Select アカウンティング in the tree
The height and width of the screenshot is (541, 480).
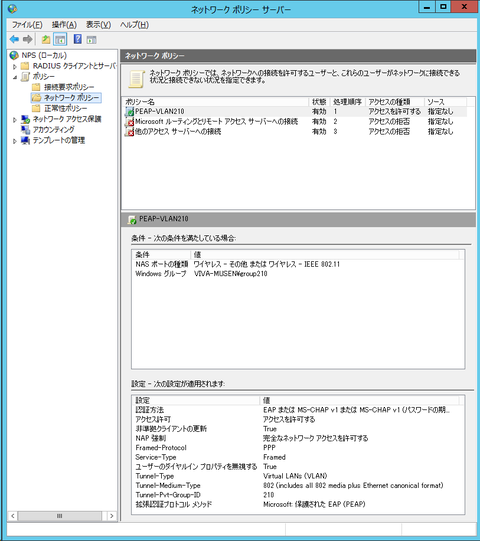coord(53,130)
